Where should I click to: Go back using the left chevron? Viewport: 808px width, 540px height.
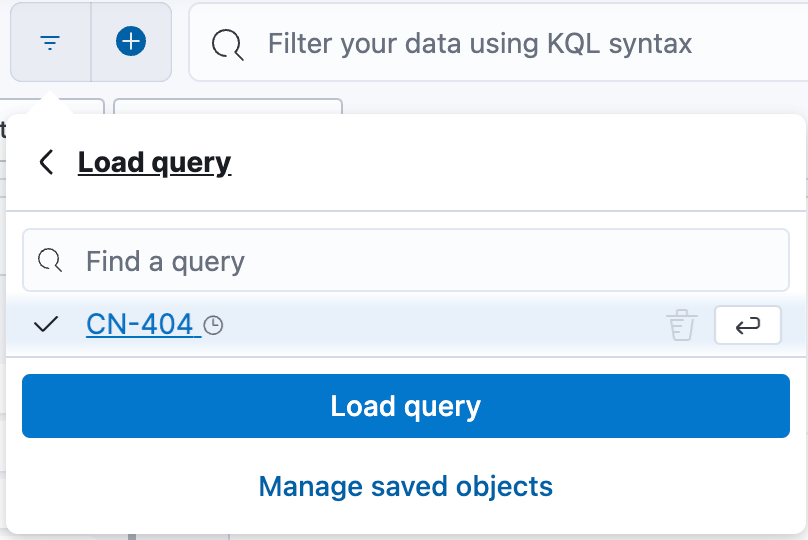46,162
